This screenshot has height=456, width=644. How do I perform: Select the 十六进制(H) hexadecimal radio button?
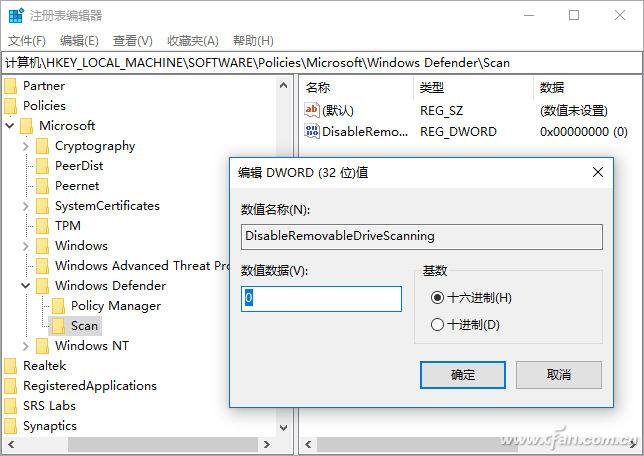click(437, 297)
